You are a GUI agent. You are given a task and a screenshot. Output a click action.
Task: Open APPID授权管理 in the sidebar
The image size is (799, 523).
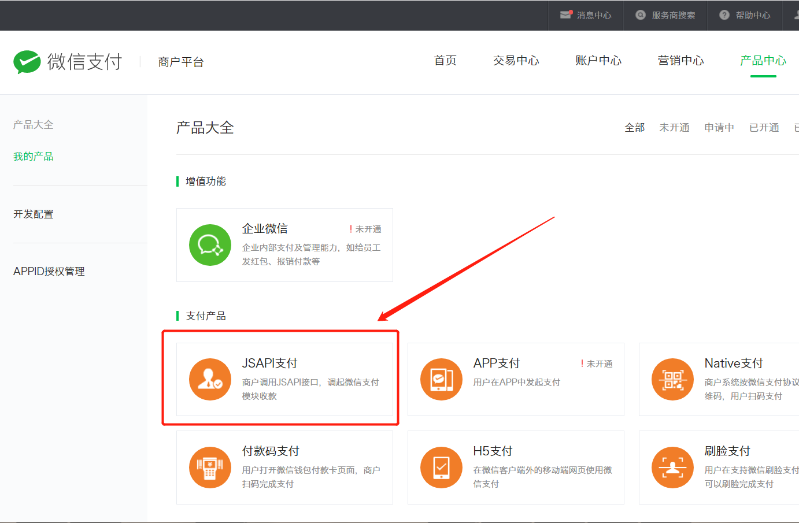coord(49,271)
